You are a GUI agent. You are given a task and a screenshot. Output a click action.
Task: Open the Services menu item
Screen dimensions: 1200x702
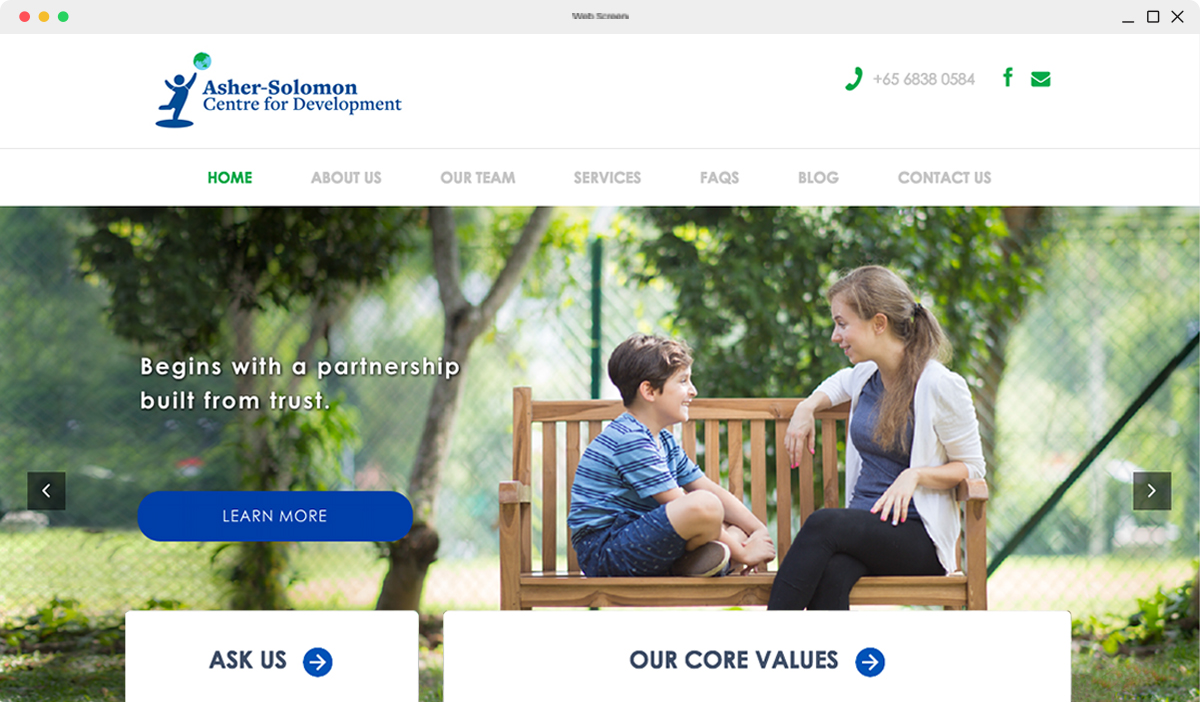tap(607, 178)
